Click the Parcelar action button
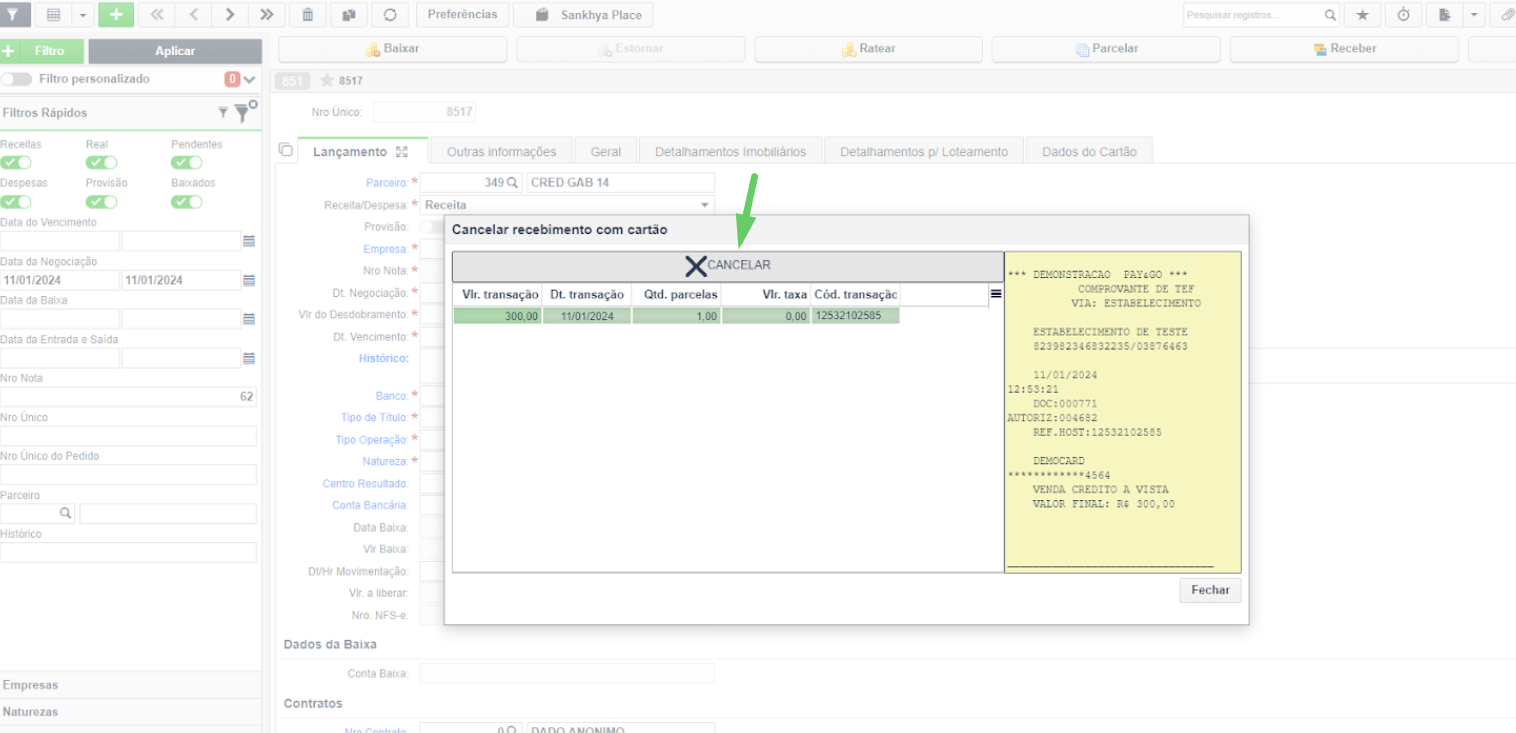Screen dimensions: 1516x733 (x=1107, y=49)
